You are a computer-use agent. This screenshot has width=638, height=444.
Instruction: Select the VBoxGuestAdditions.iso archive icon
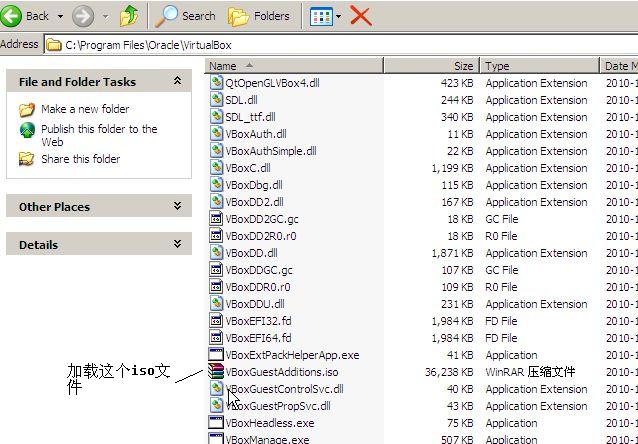(216, 372)
